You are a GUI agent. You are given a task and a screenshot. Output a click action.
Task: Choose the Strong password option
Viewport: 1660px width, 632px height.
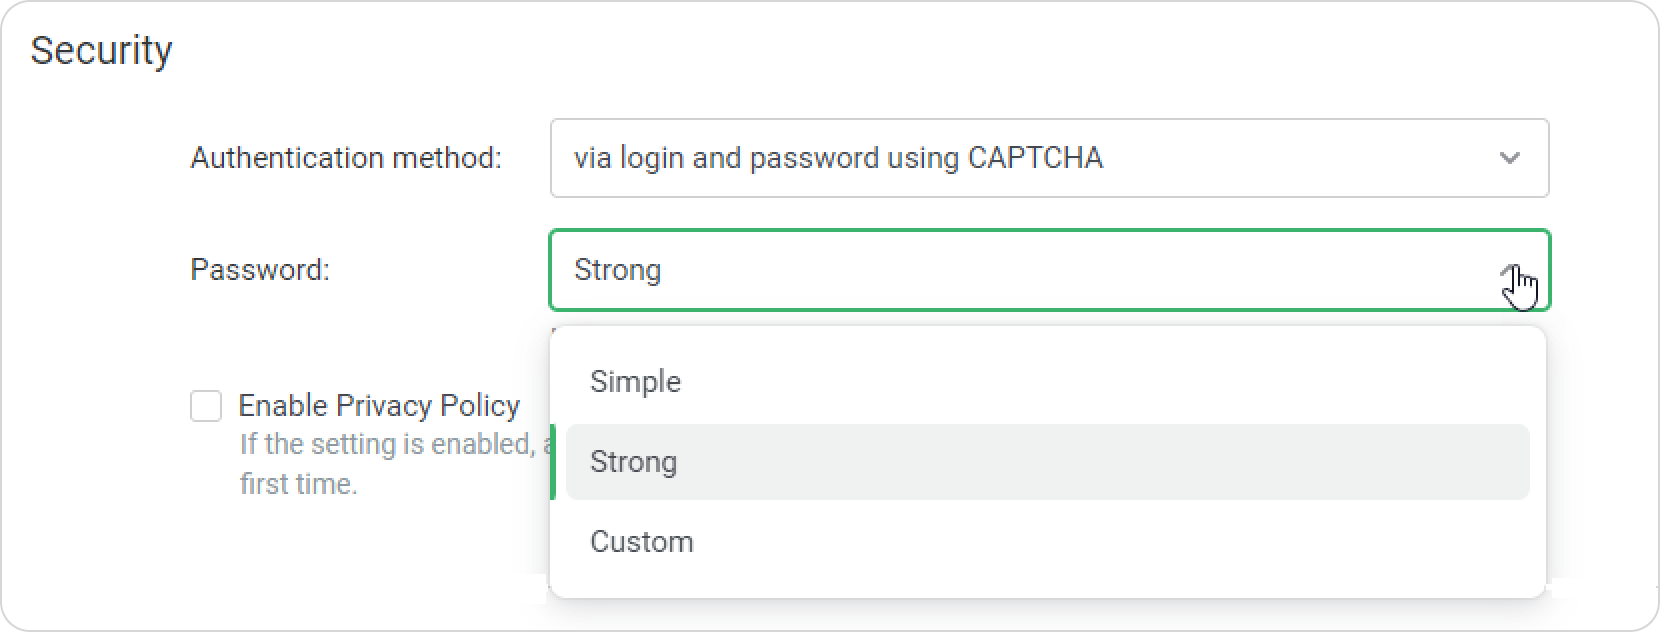tap(633, 461)
